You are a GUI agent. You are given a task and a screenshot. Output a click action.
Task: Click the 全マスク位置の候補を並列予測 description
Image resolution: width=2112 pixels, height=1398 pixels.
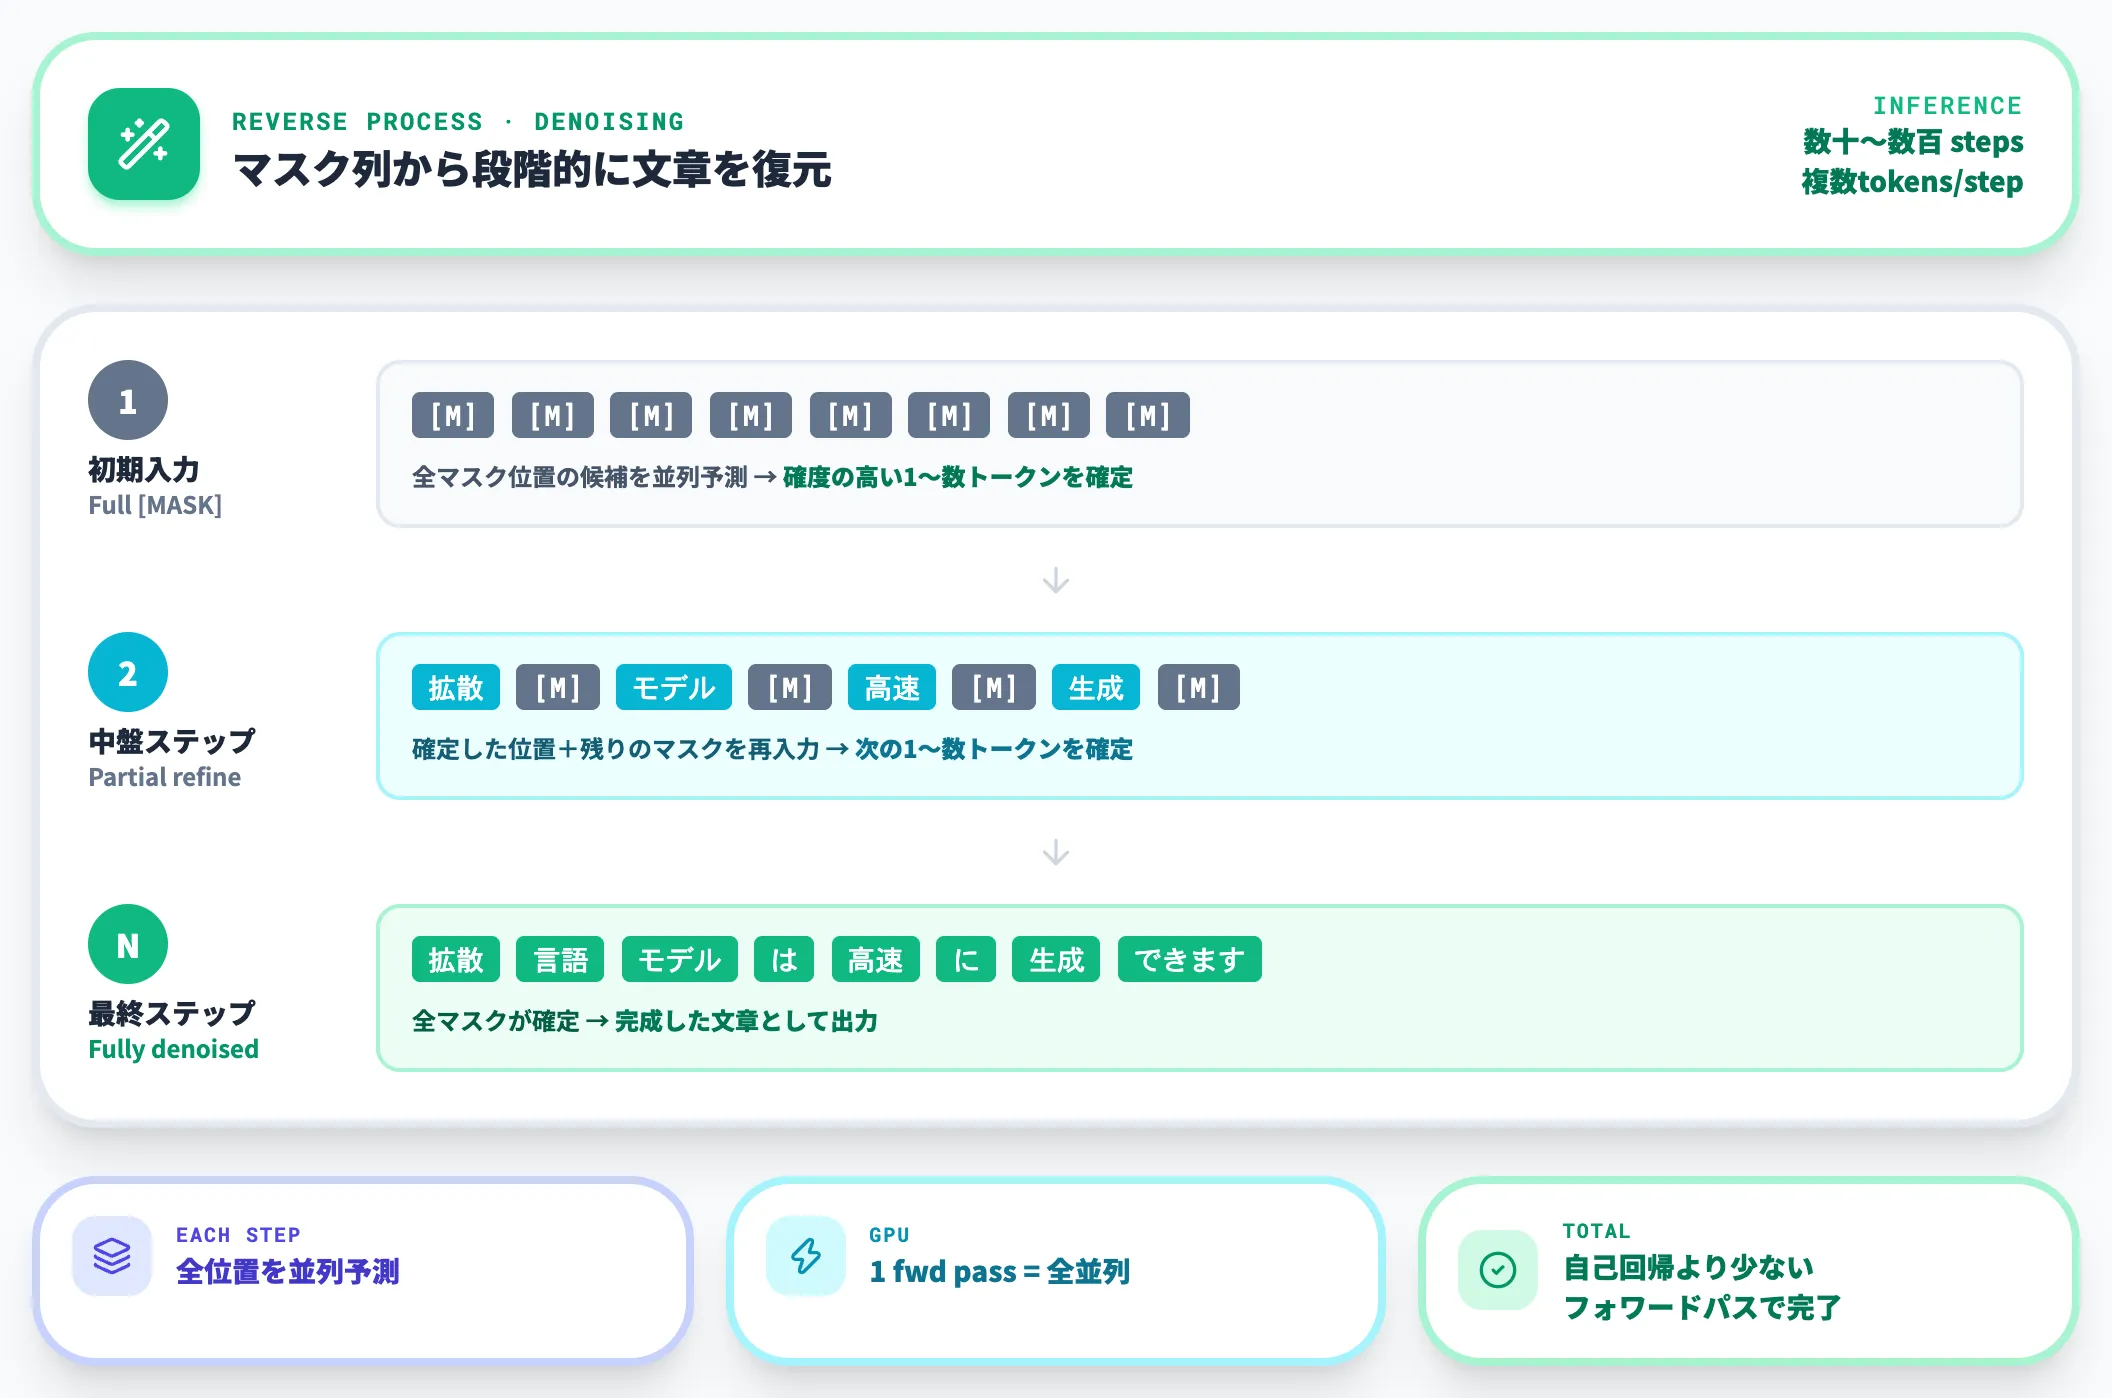(580, 477)
